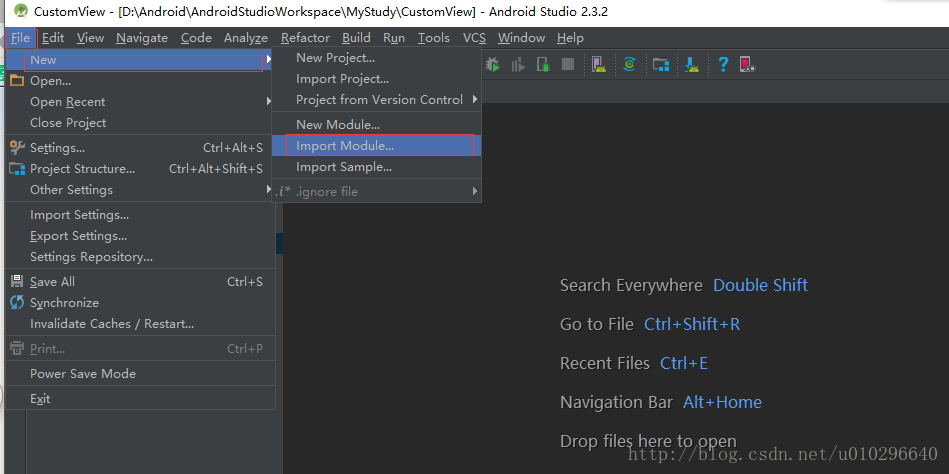This screenshot has height=474, width=949.
Task: Select Export Settings... in the File menu
Action: click(140, 236)
